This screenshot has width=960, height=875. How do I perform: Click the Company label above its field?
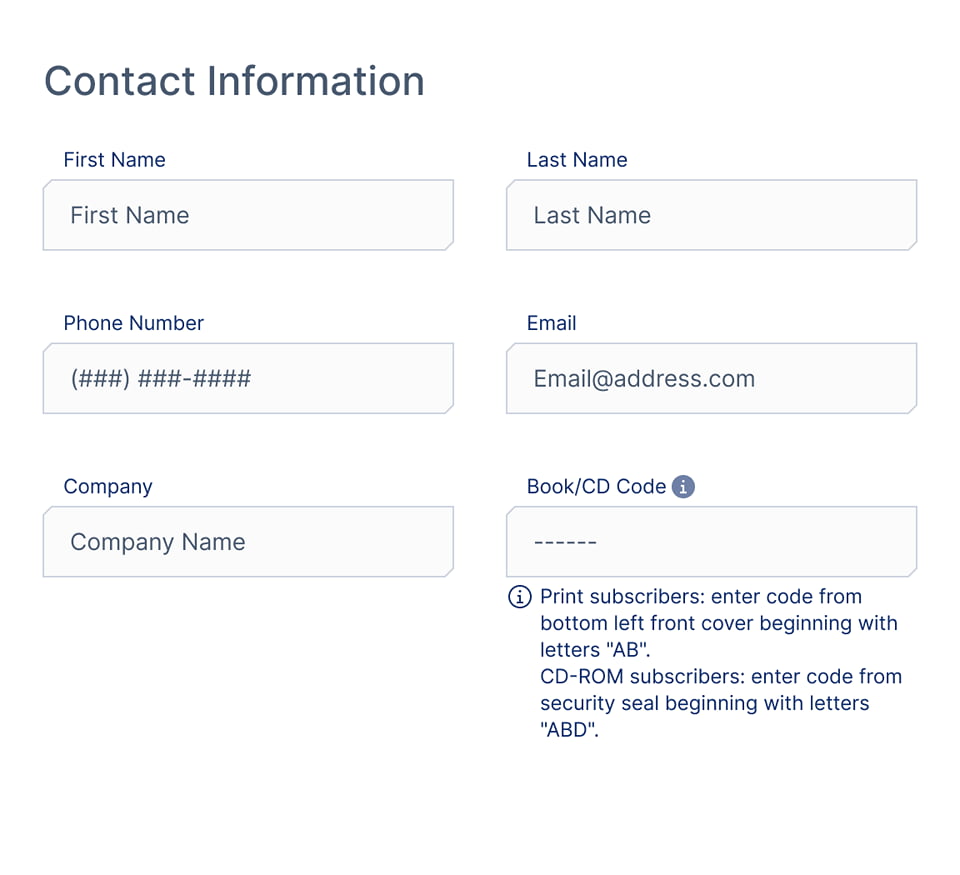tap(108, 487)
